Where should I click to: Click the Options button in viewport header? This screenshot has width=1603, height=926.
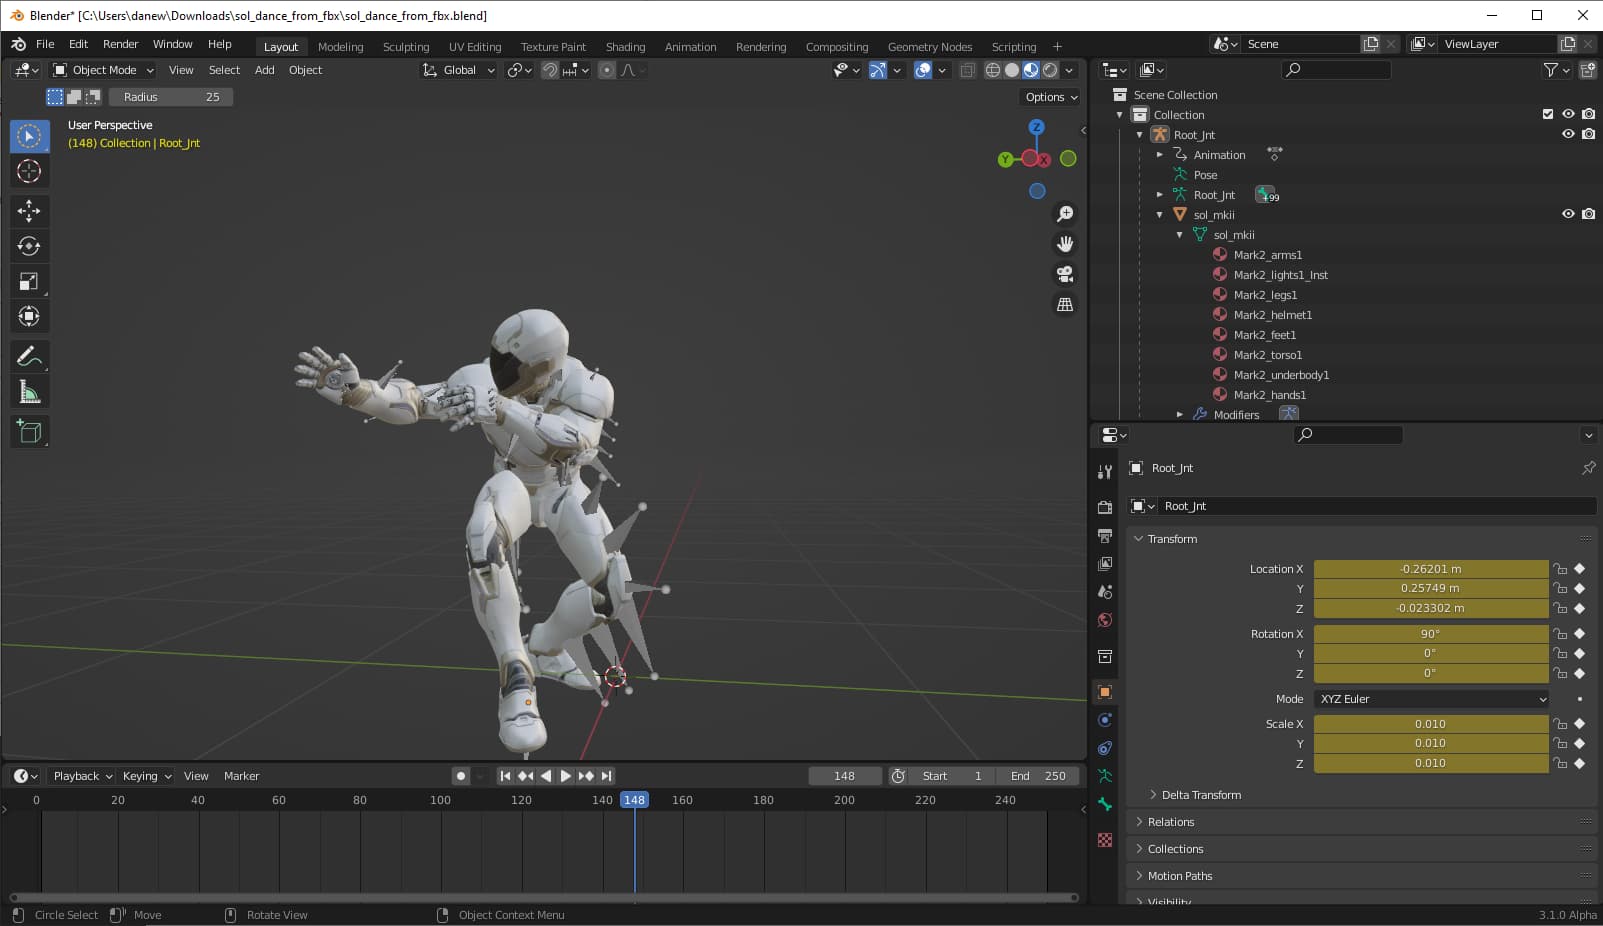1048,96
